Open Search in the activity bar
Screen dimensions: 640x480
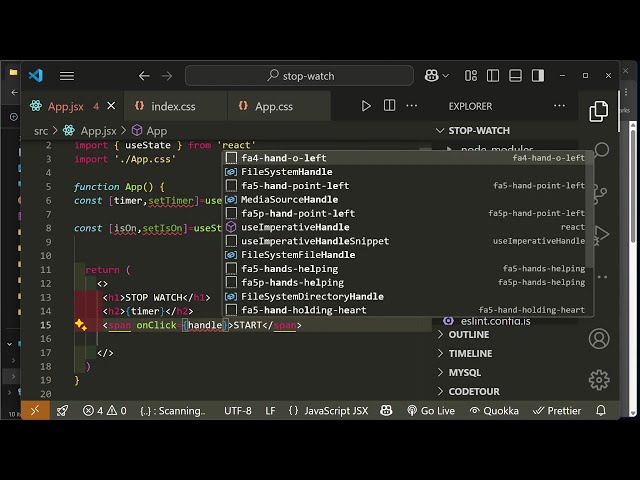click(601, 150)
